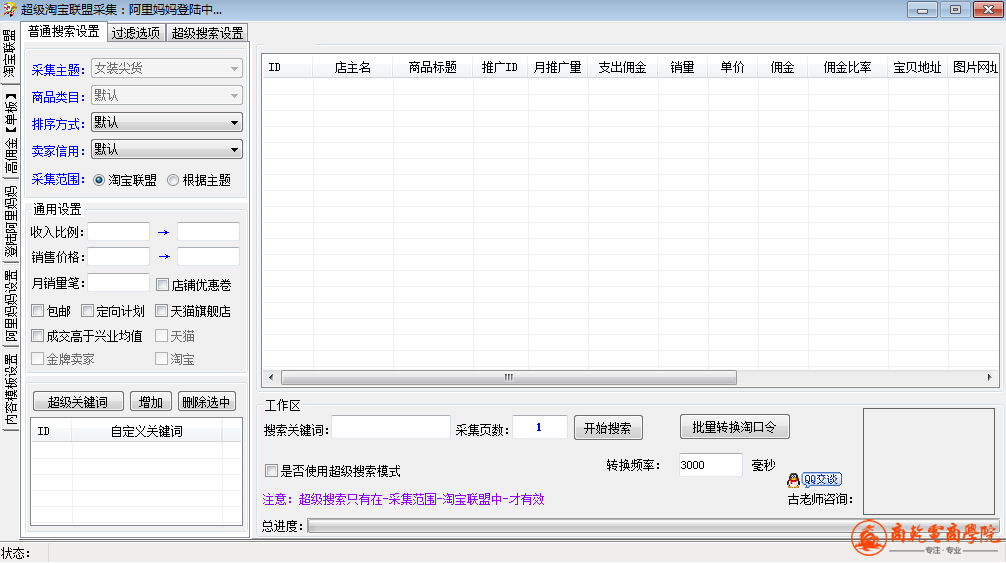Click 总进度 progress bar
The height and width of the screenshot is (563, 1006).
[x=653, y=526]
